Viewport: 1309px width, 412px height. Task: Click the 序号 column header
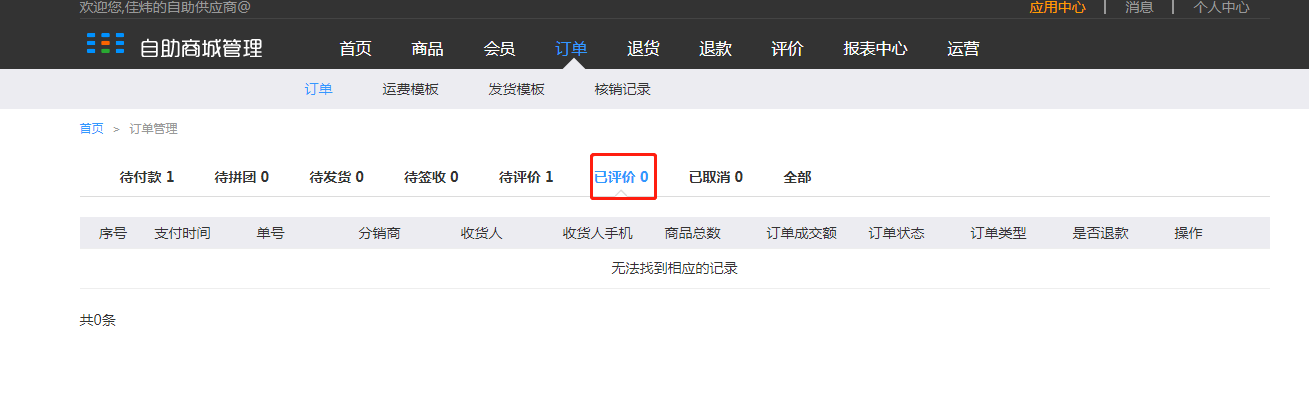tap(113, 233)
